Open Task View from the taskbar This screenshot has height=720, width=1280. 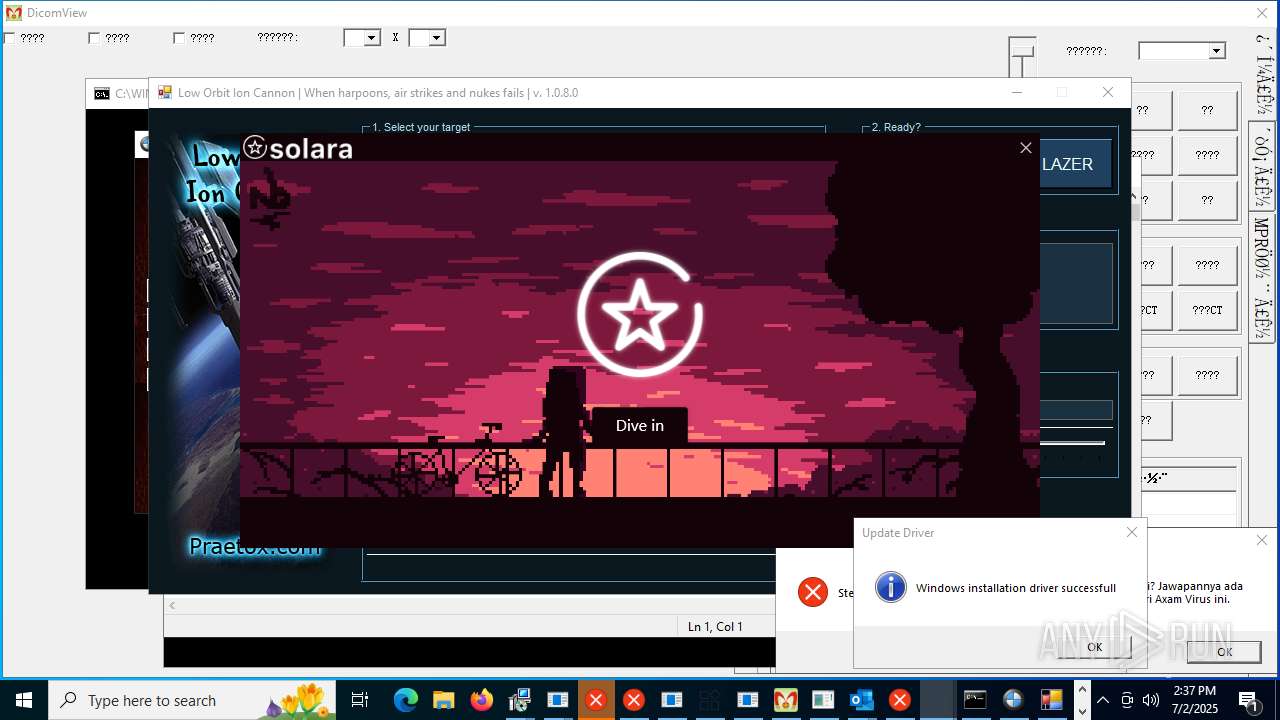360,700
